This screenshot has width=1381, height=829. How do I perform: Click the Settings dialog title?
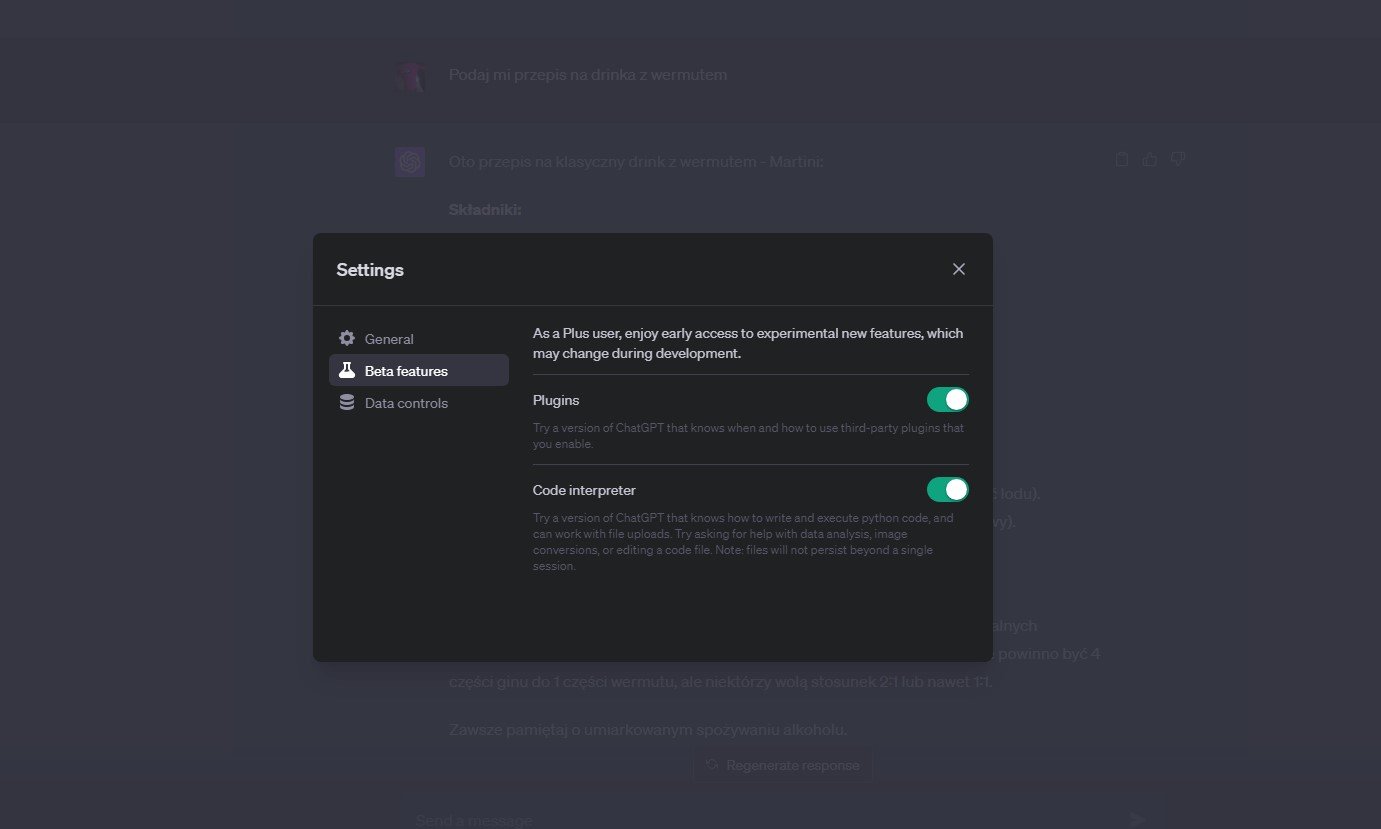point(370,270)
